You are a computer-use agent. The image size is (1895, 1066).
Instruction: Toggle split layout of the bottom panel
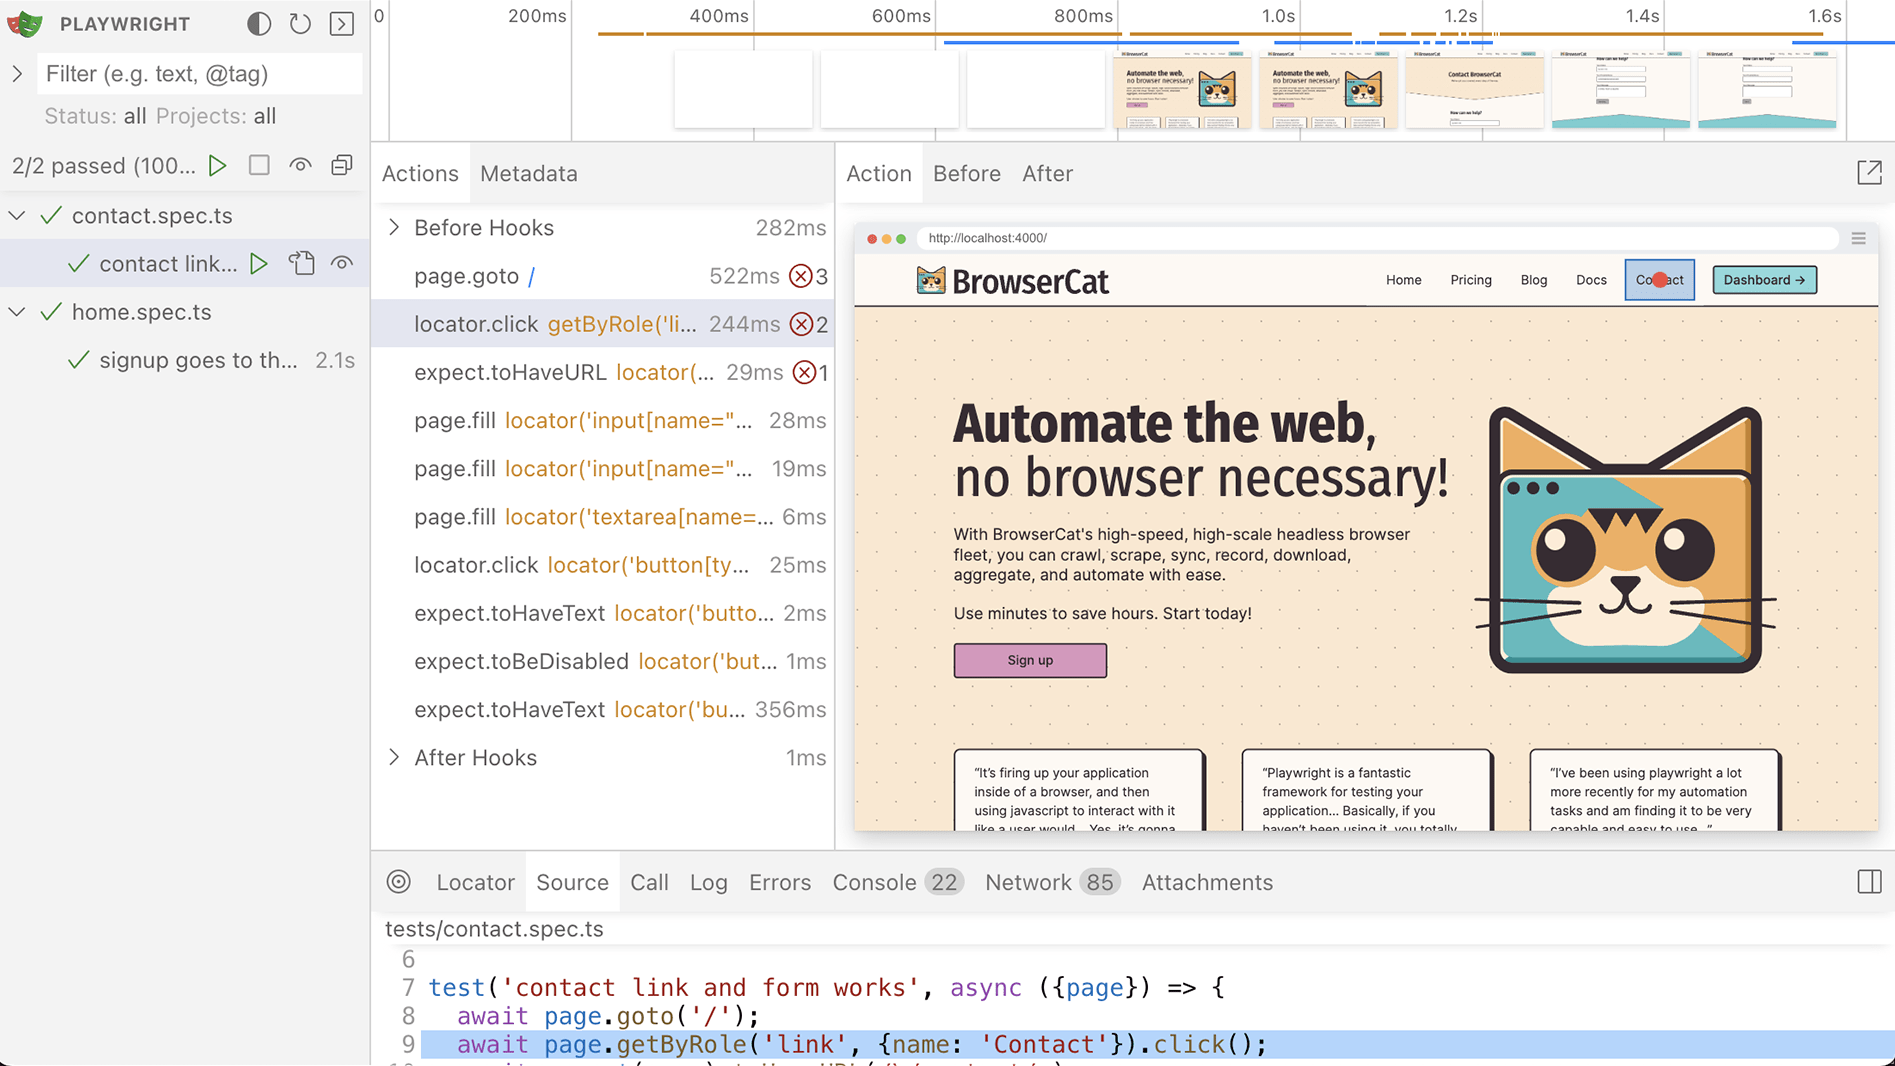[x=1869, y=881]
